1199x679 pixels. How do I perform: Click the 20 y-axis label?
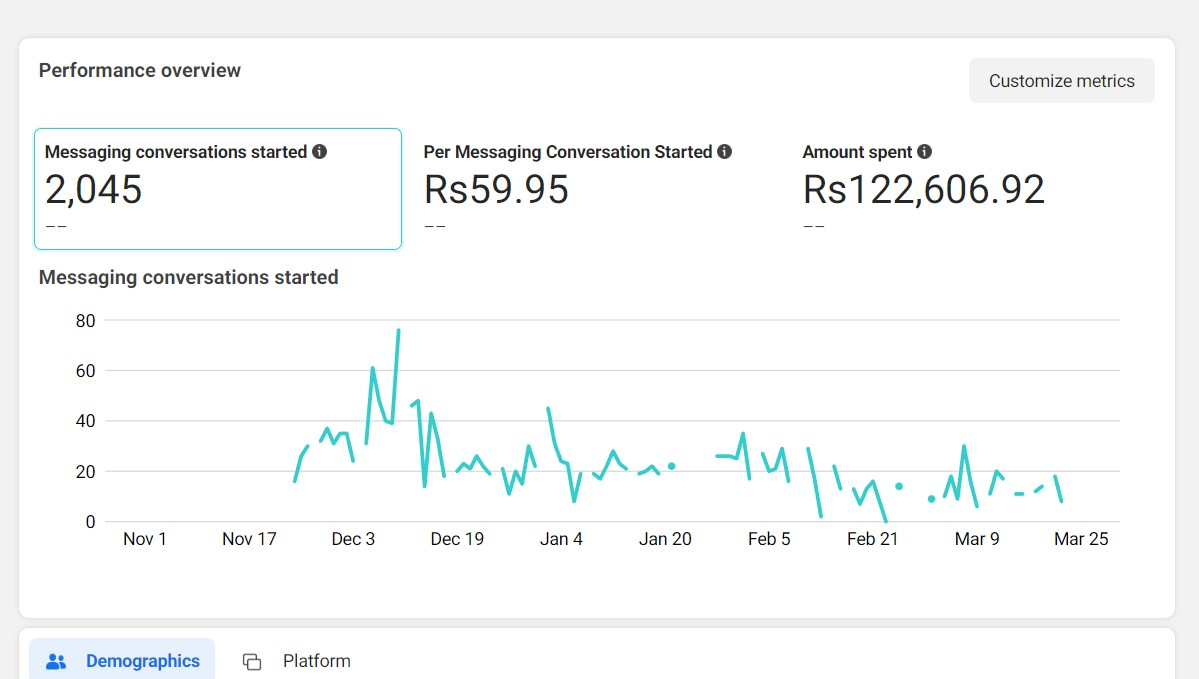point(86,472)
